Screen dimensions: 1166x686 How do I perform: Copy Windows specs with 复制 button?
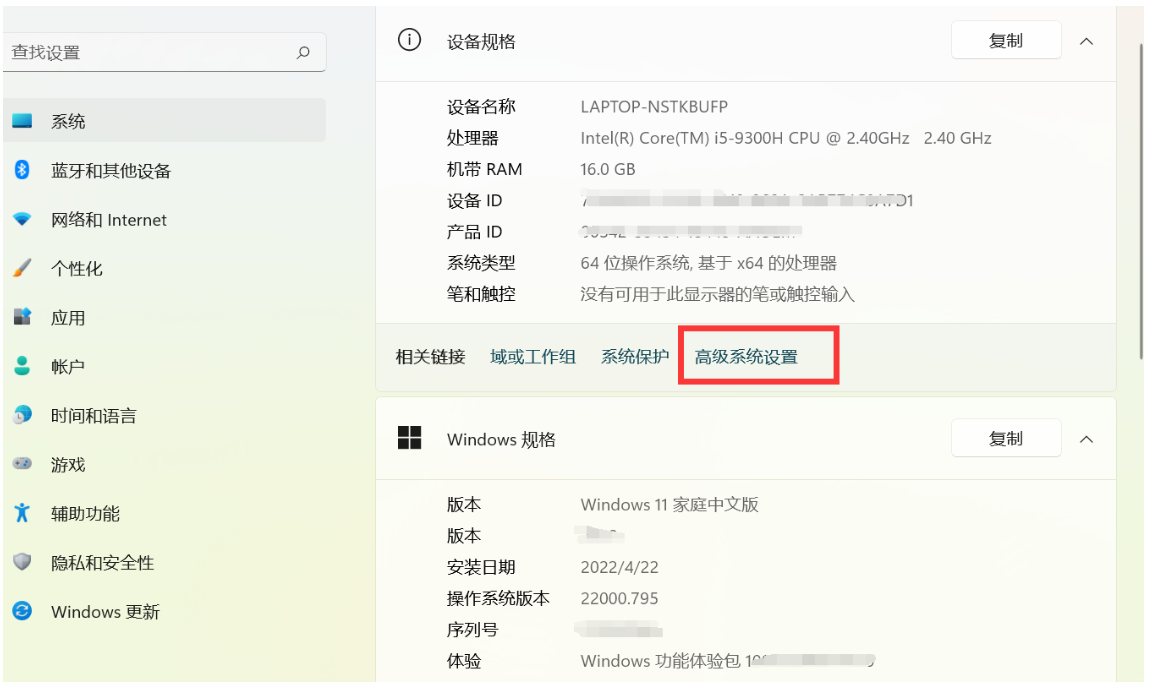tap(1005, 439)
